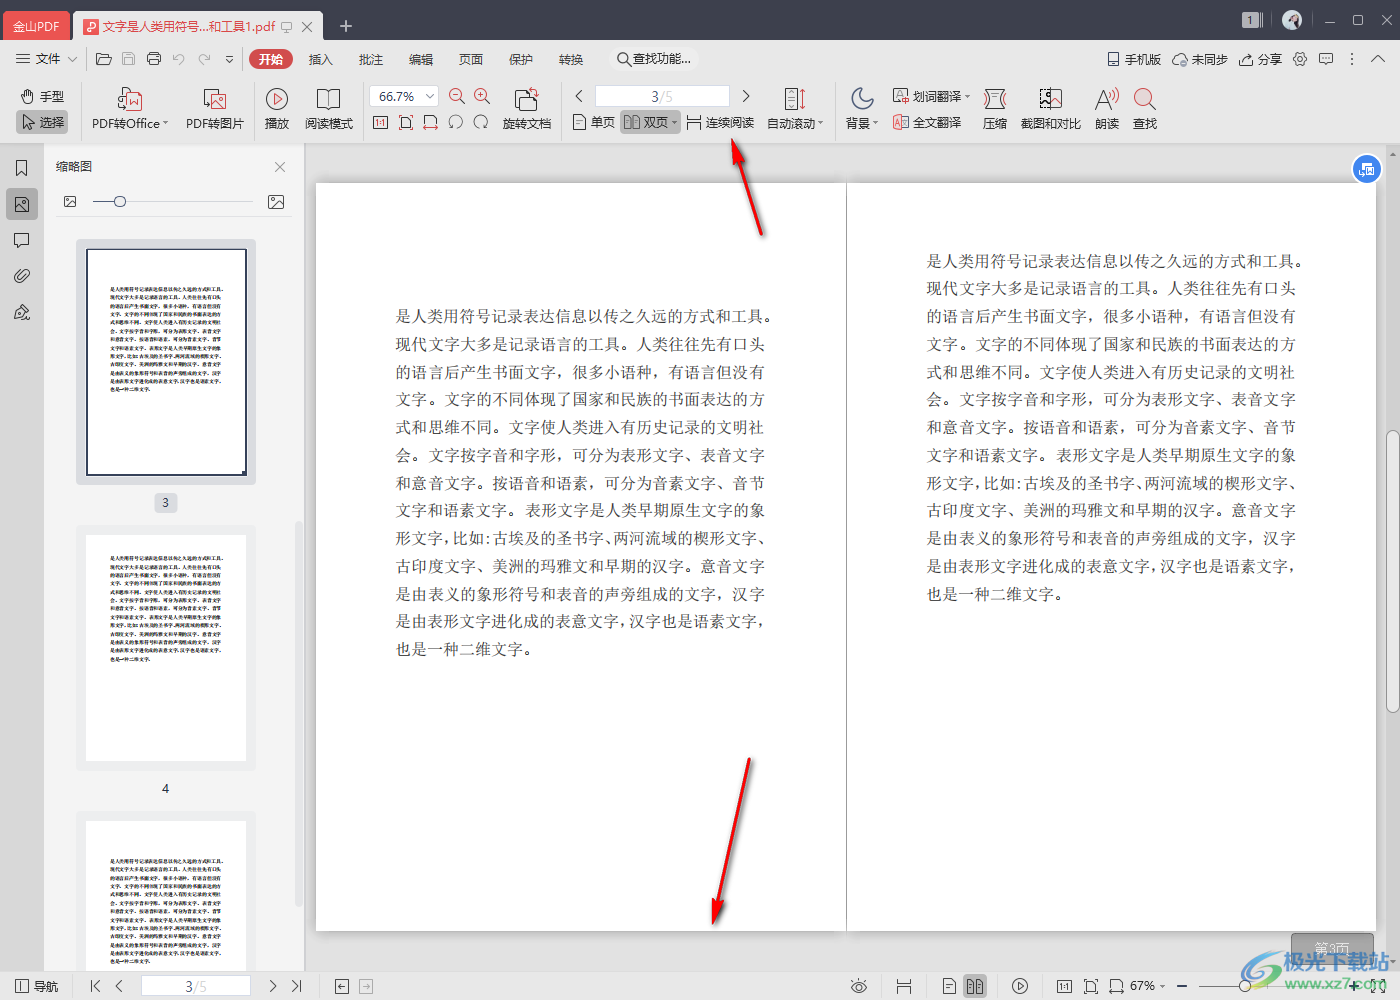This screenshot has height=1000, width=1400.
Task: Switch to 插入 ribbon tab
Action: click(x=321, y=59)
